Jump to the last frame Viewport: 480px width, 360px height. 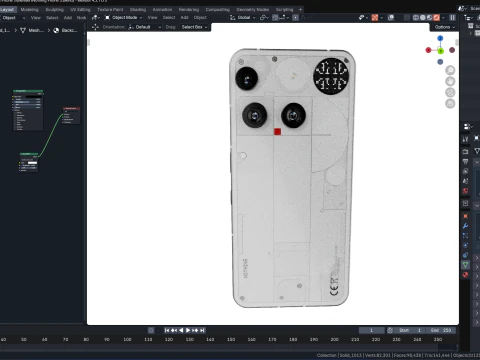pos(202,330)
